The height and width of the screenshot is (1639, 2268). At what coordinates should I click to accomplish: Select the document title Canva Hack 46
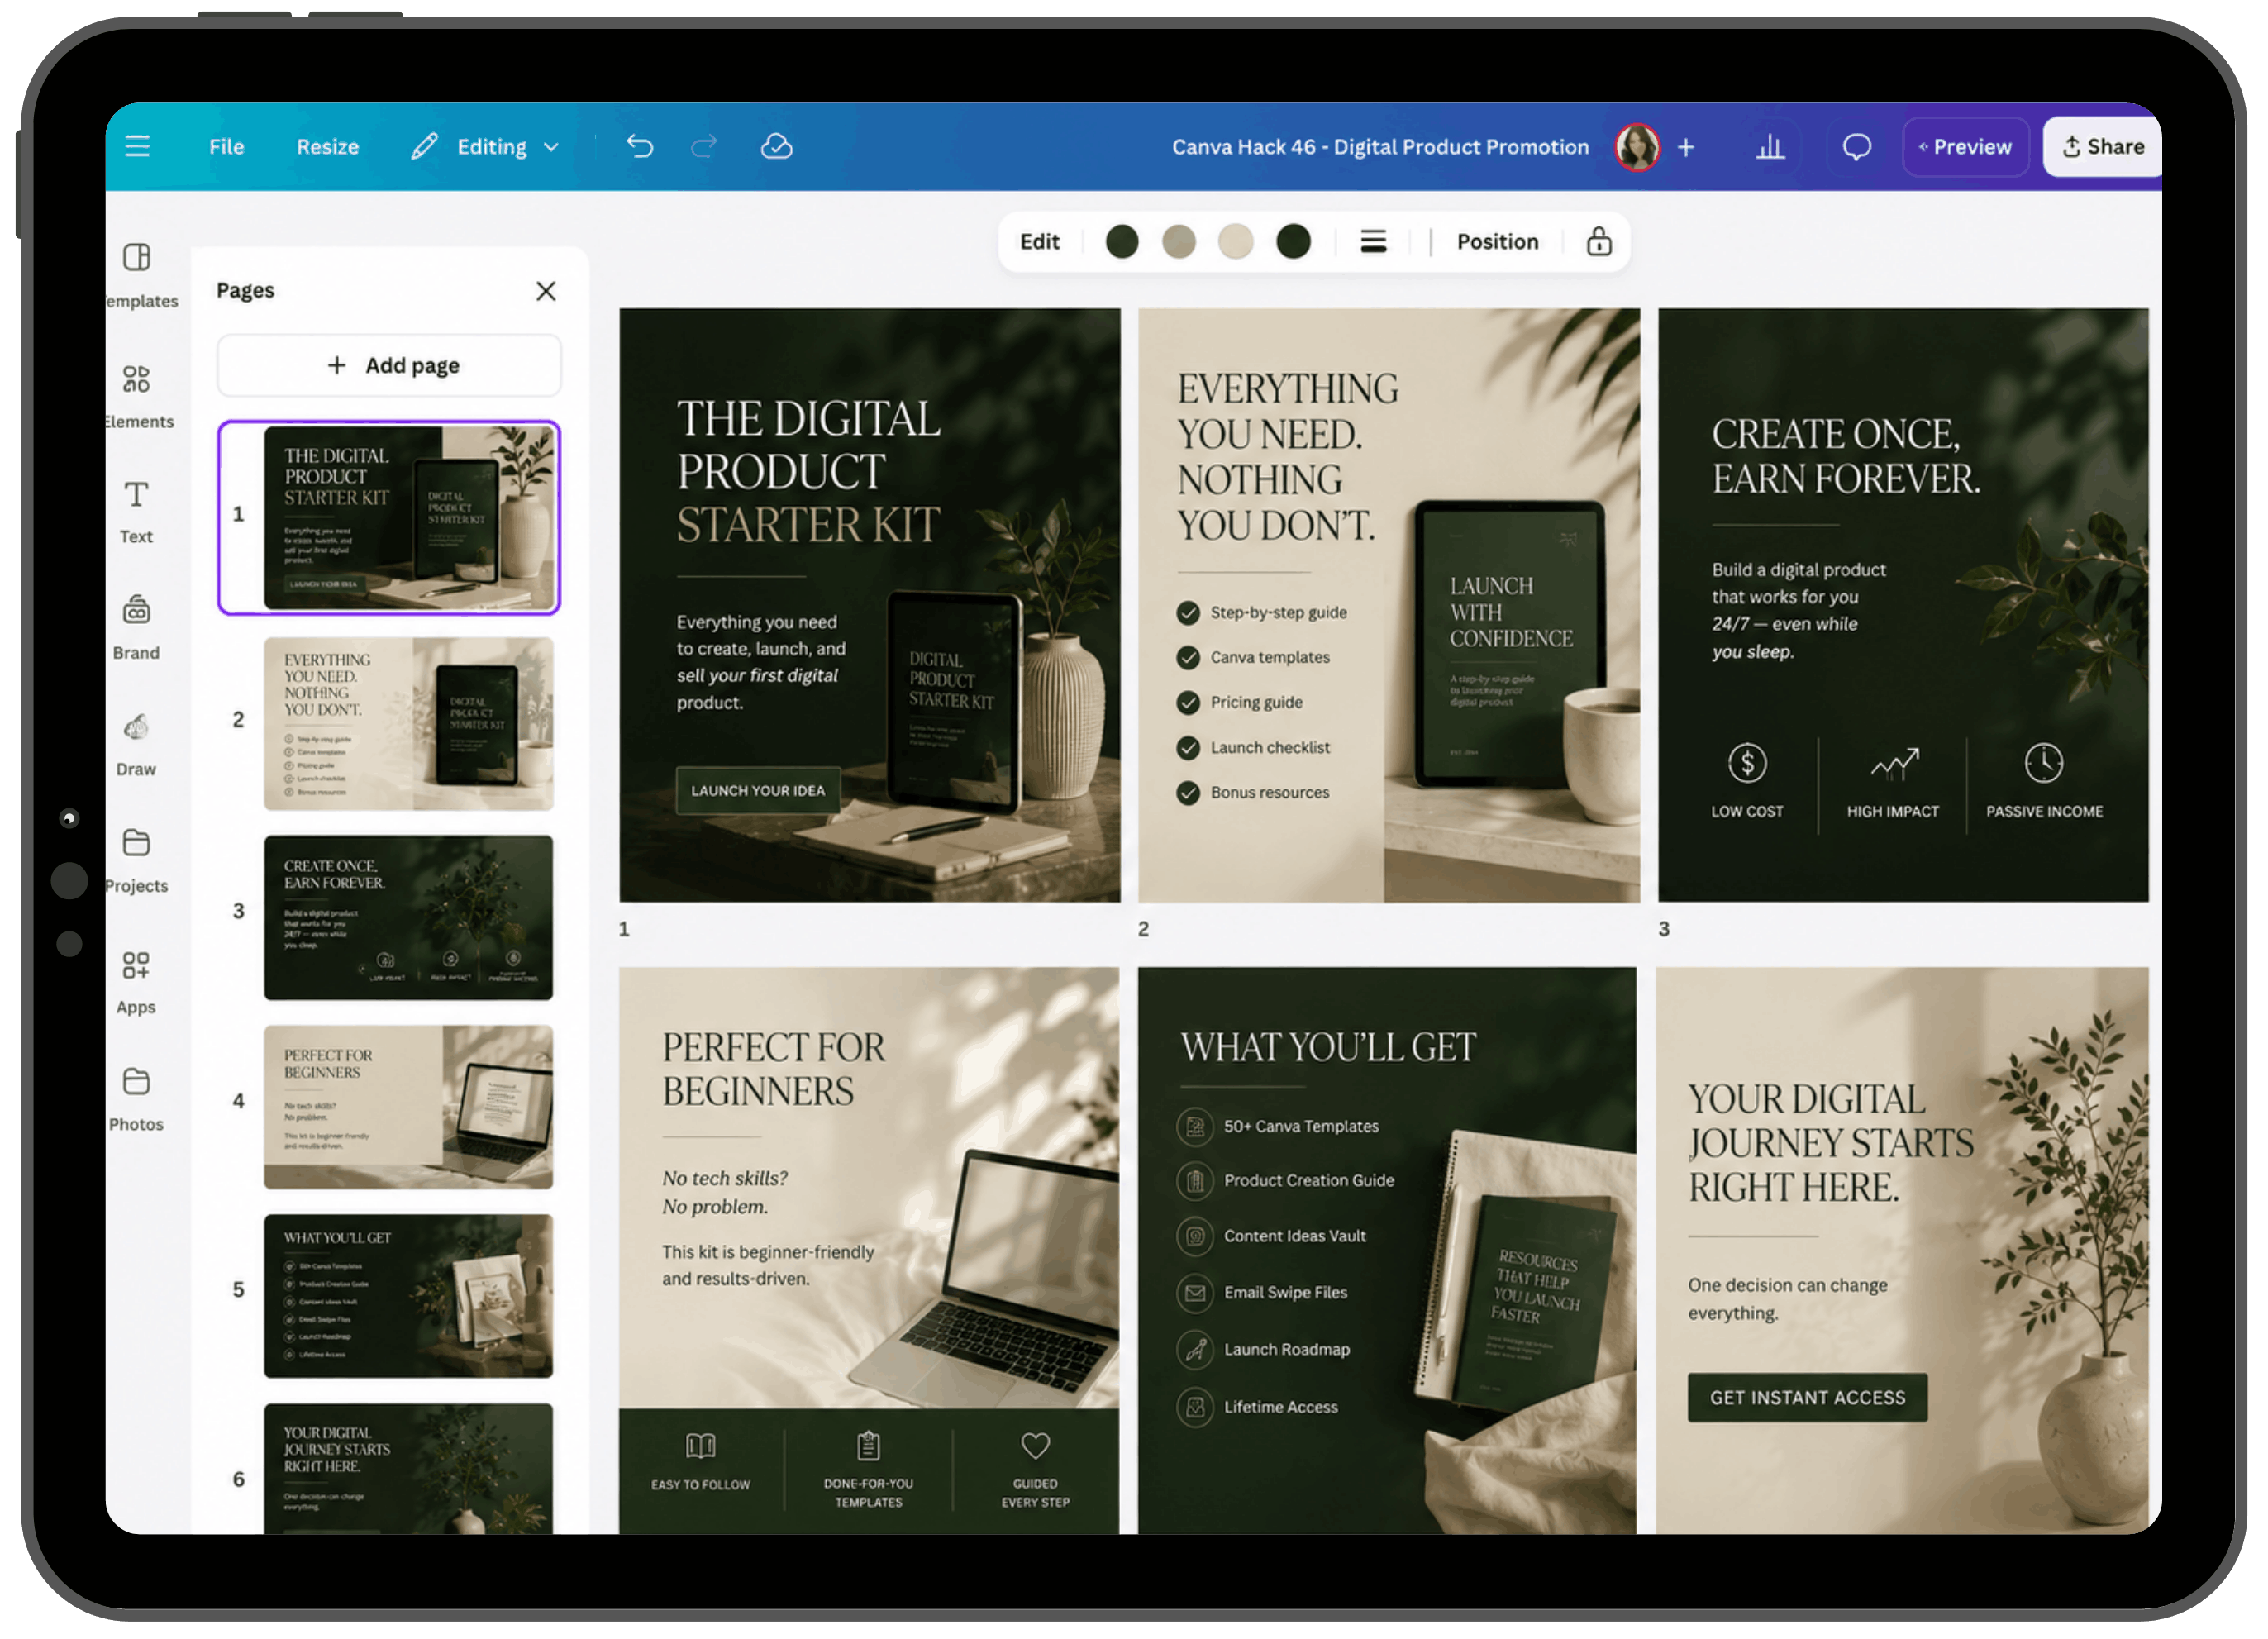[x=1379, y=147]
